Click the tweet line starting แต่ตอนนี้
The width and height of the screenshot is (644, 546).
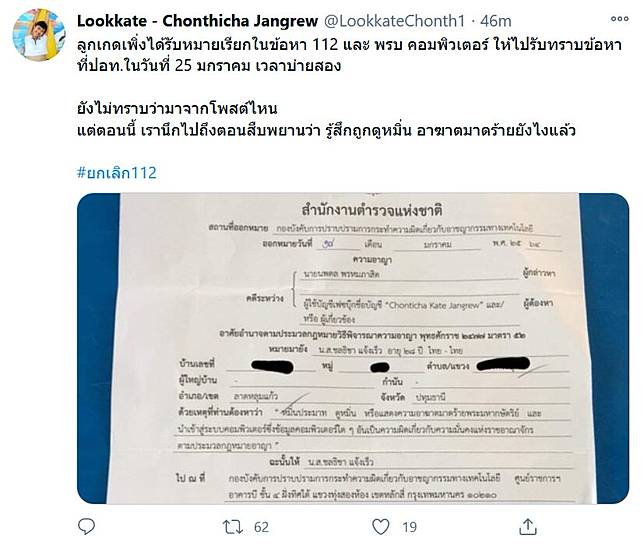(327, 130)
